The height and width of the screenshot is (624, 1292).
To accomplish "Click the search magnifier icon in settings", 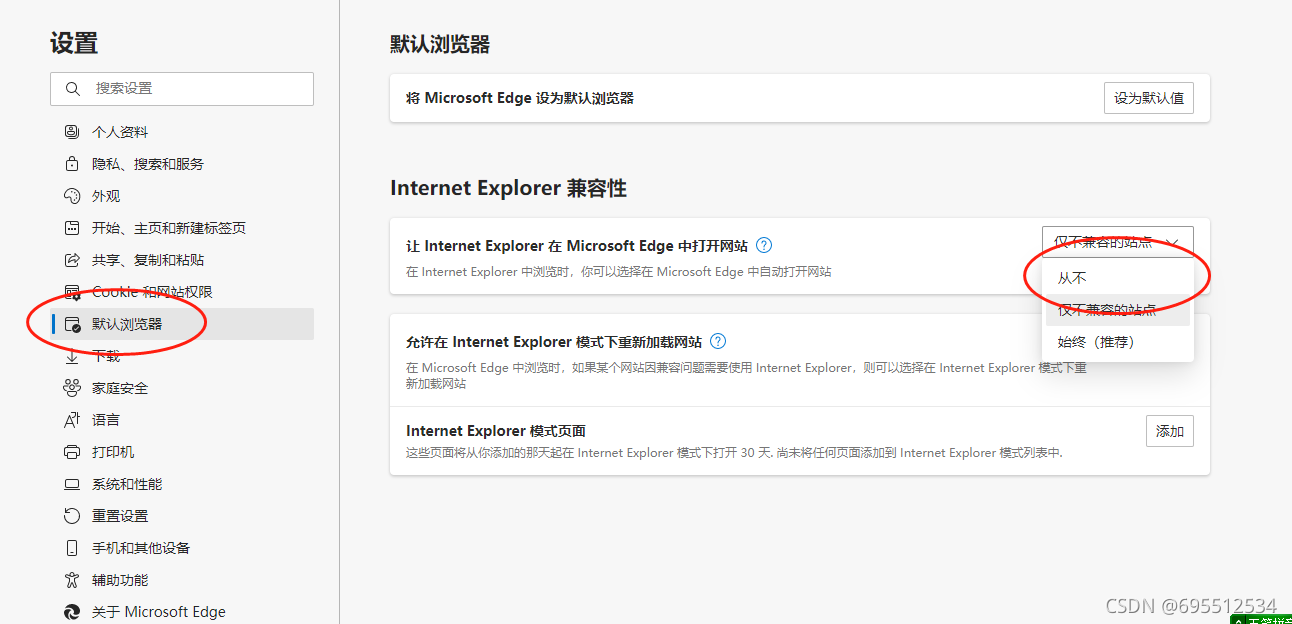I will tap(72, 89).
